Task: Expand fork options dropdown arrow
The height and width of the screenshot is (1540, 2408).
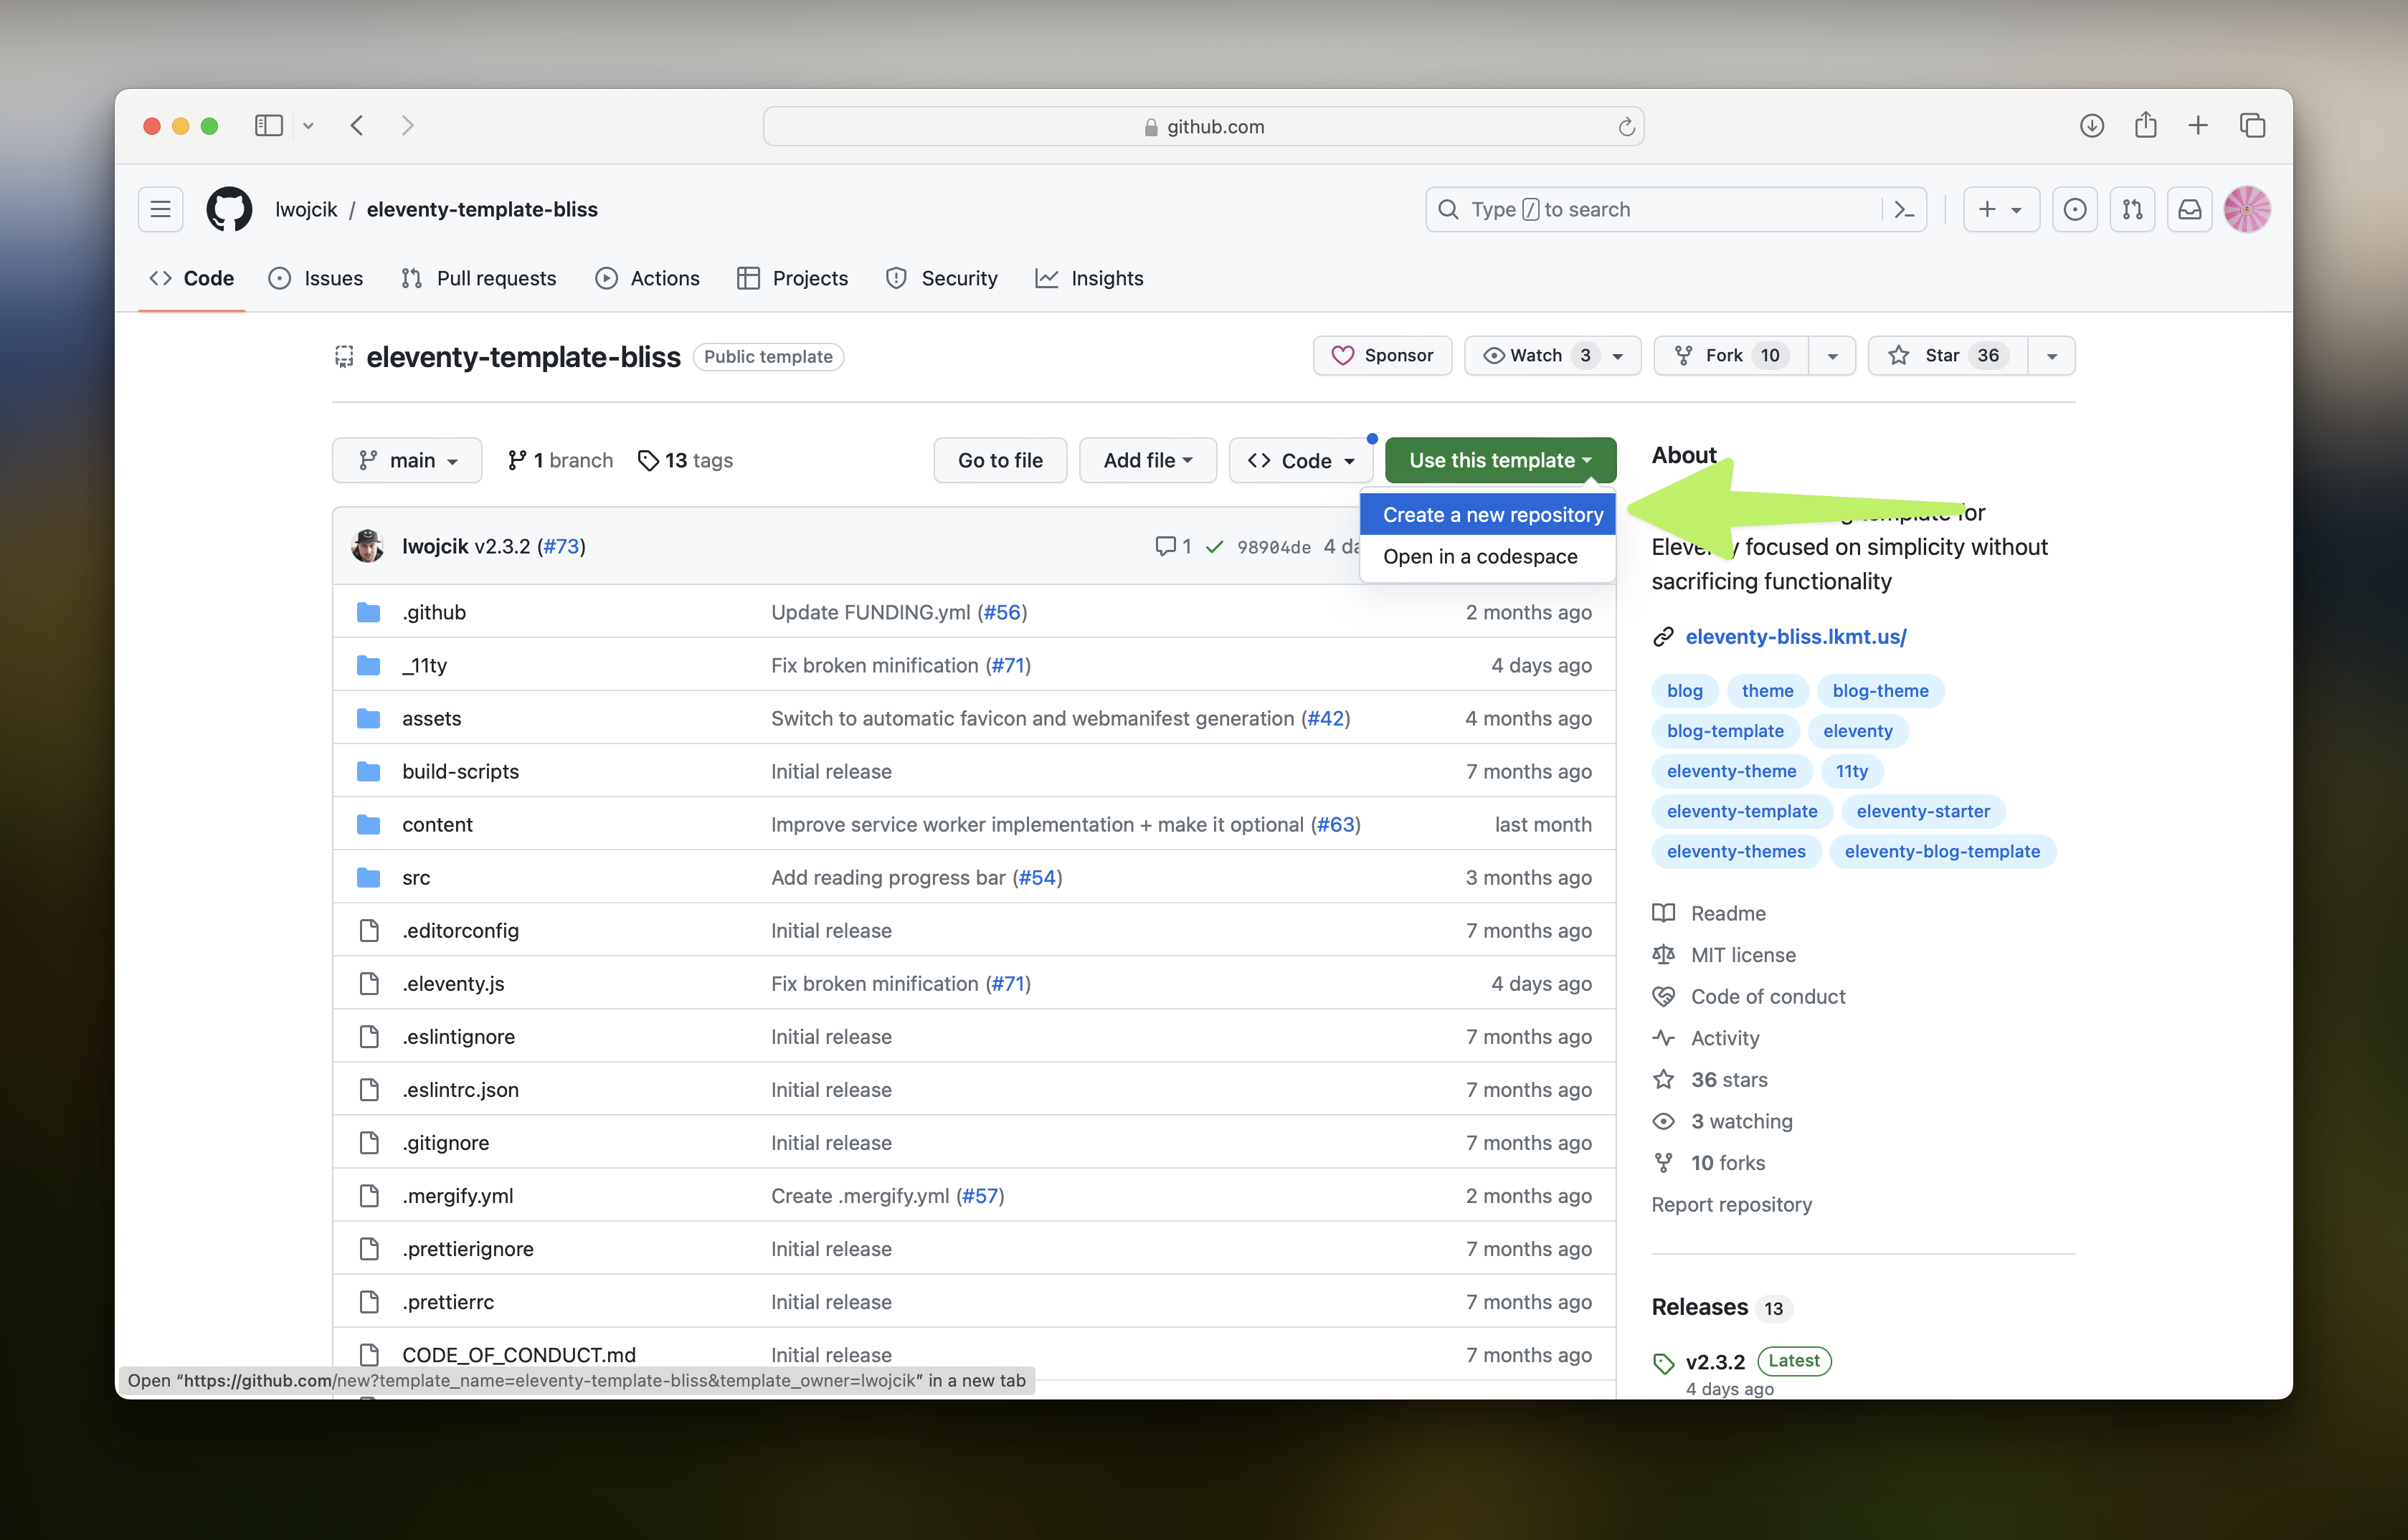Action: tap(1832, 355)
